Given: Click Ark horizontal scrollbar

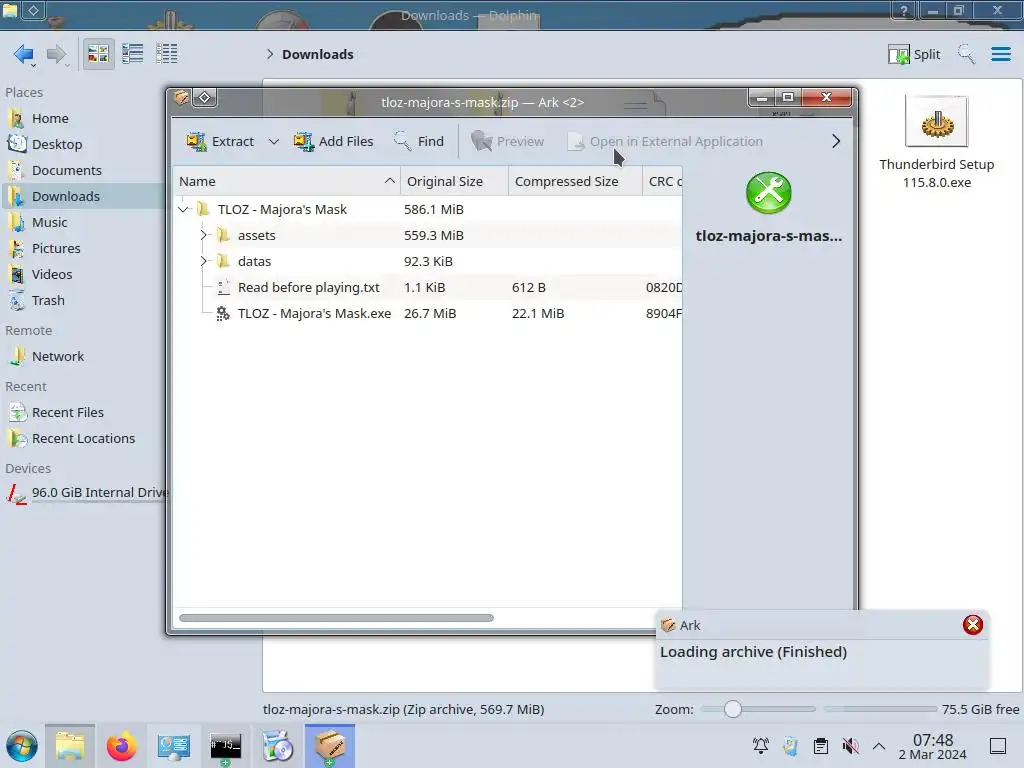Looking at the screenshot, I should [x=336, y=618].
